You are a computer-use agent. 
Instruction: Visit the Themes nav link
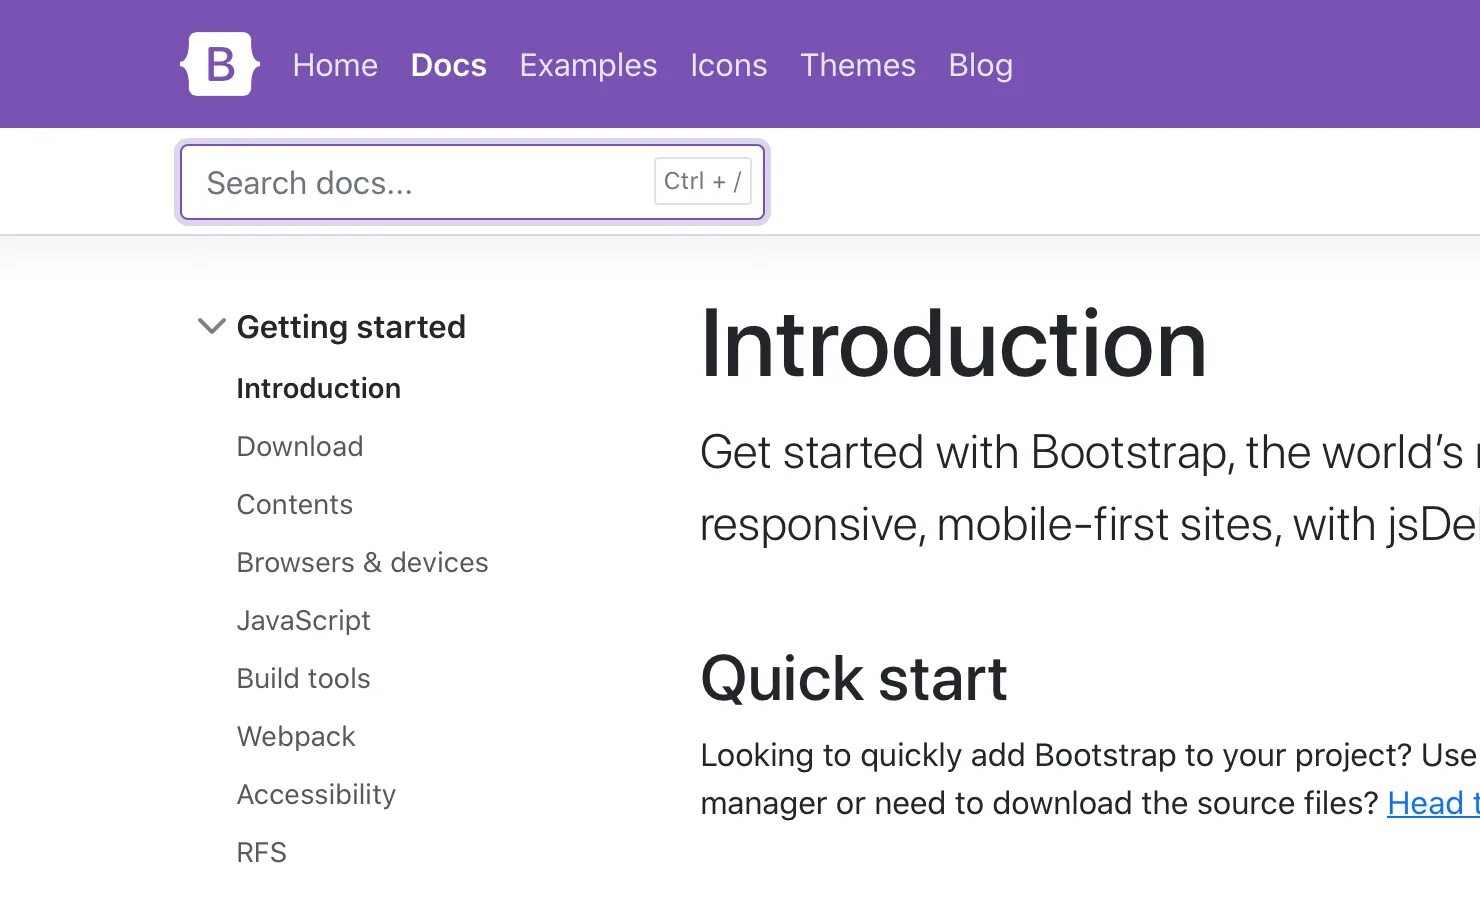coord(858,65)
